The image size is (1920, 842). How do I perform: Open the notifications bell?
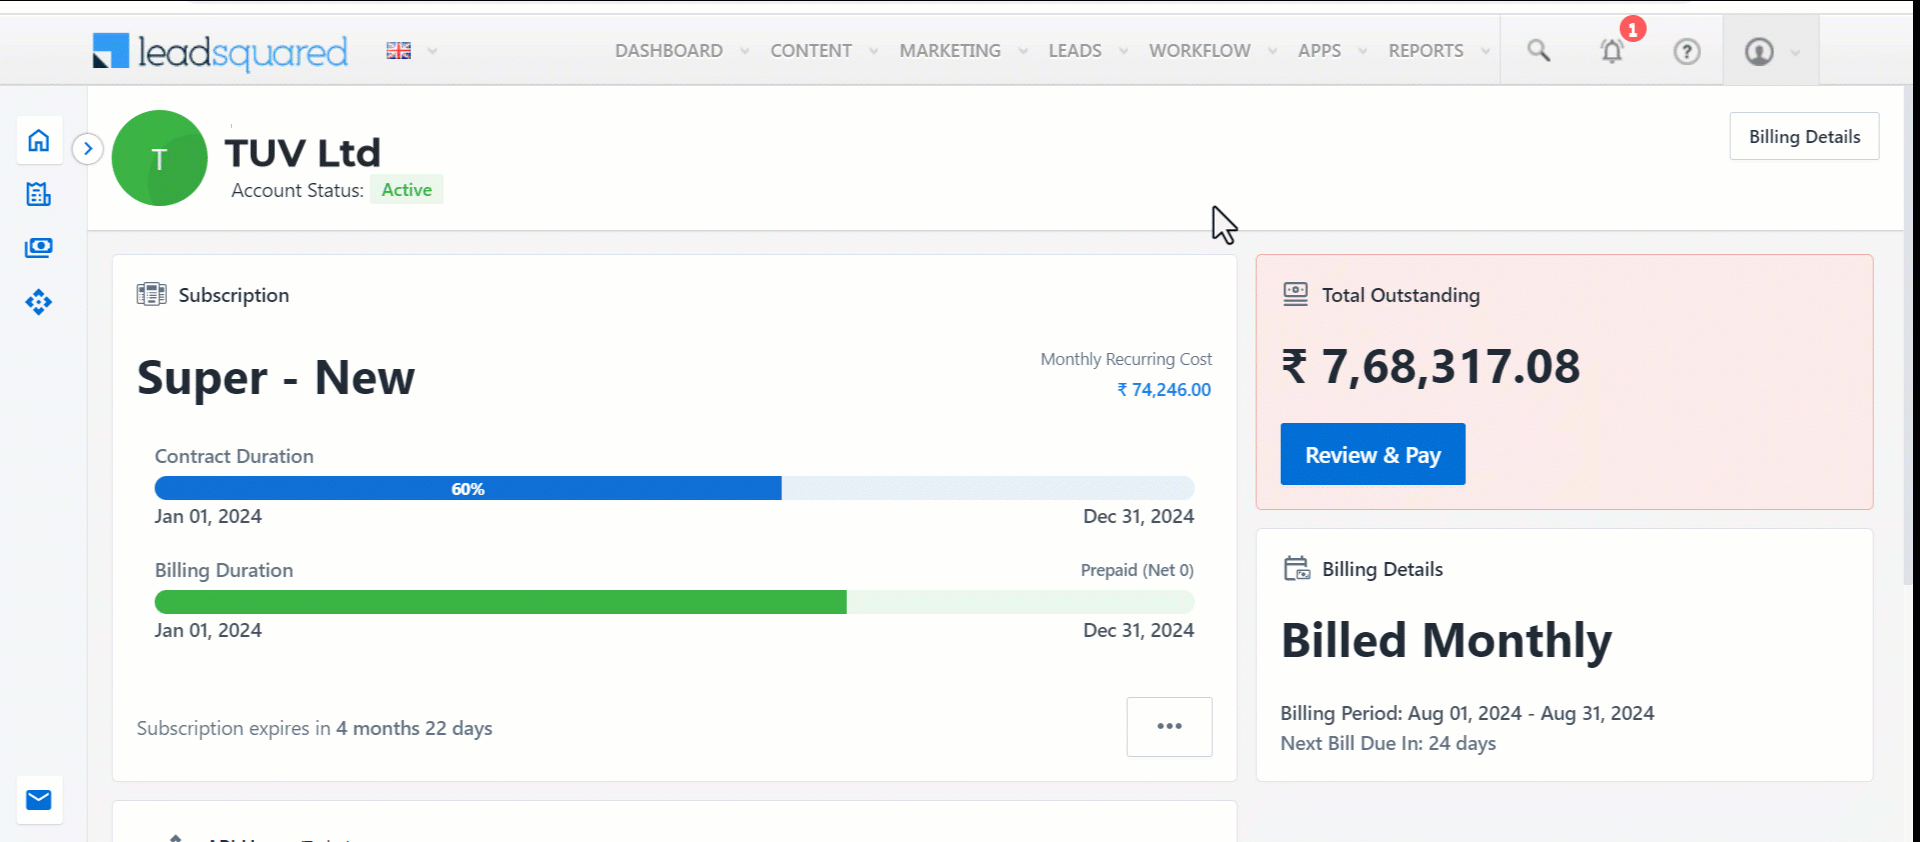tap(1612, 51)
